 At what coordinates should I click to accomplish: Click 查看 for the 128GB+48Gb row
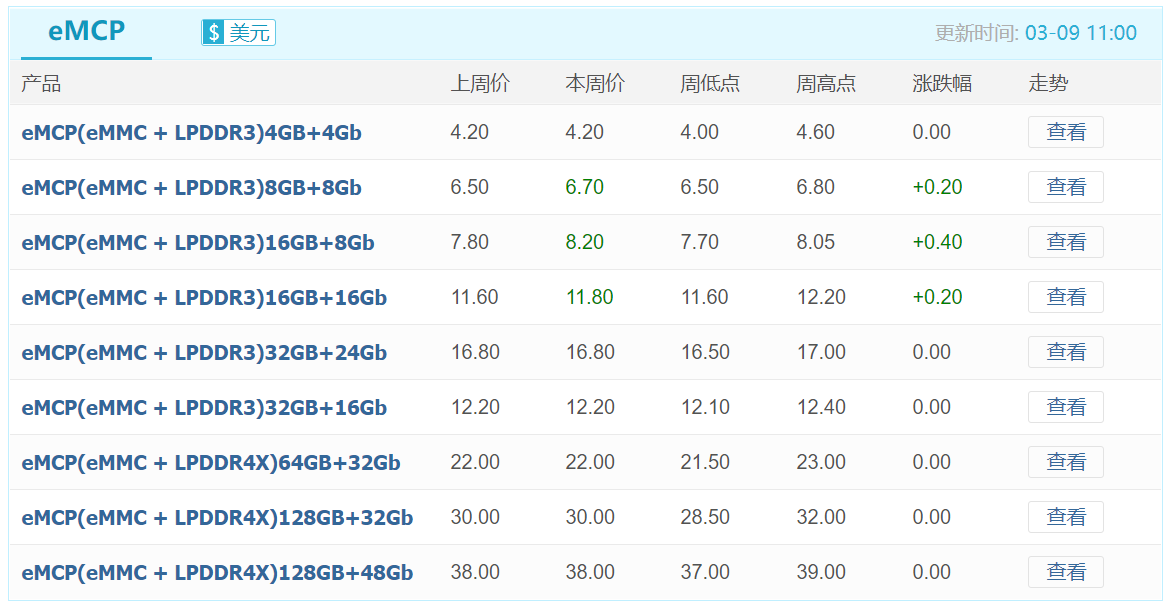1066,572
